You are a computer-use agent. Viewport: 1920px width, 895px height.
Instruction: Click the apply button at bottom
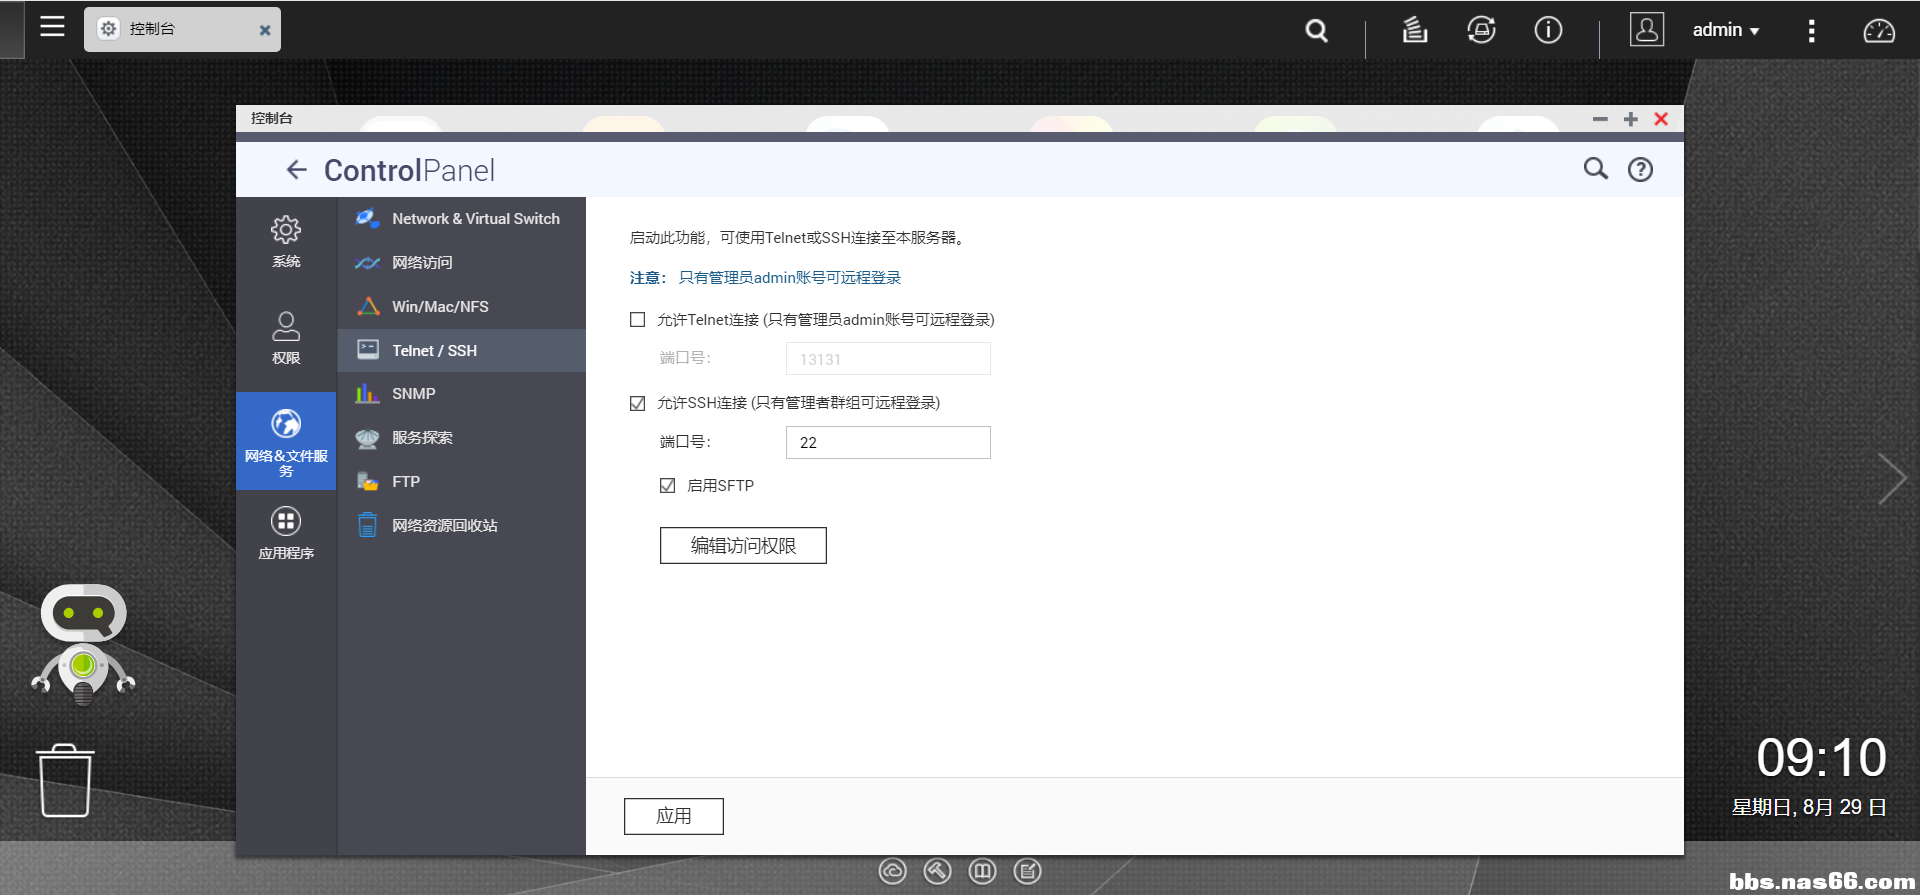point(673,816)
